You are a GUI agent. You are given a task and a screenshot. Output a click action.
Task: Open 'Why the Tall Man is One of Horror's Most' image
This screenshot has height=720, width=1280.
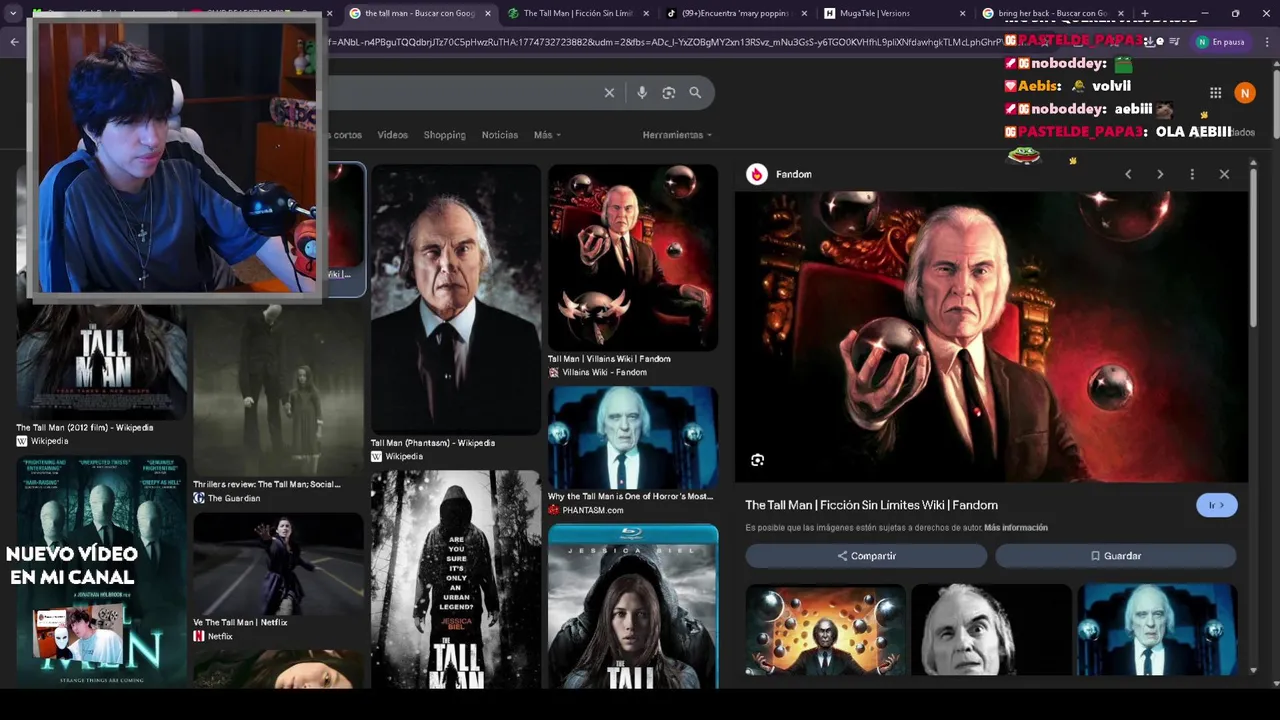click(x=633, y=437)
